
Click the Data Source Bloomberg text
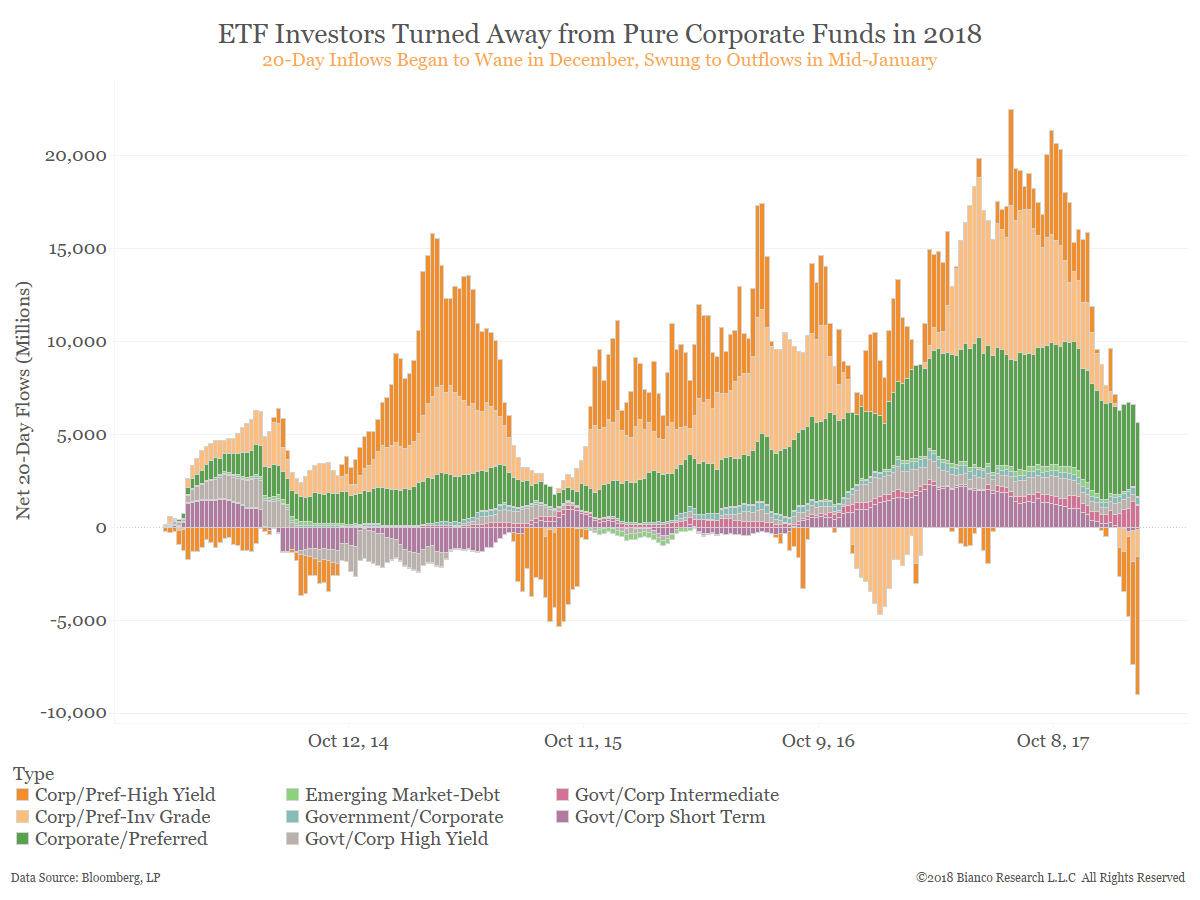pos(85,878)
